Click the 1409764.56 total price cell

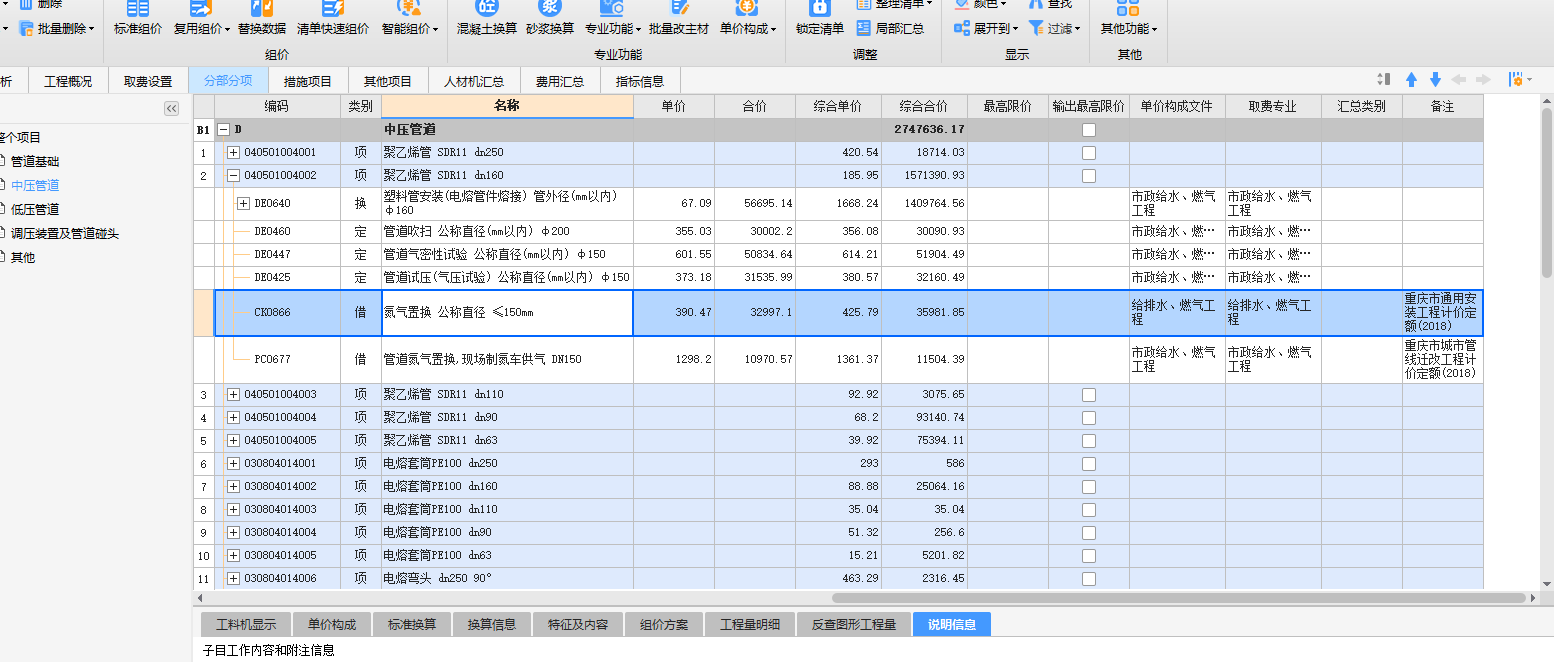pyautogui.click(x=924, y=204)
